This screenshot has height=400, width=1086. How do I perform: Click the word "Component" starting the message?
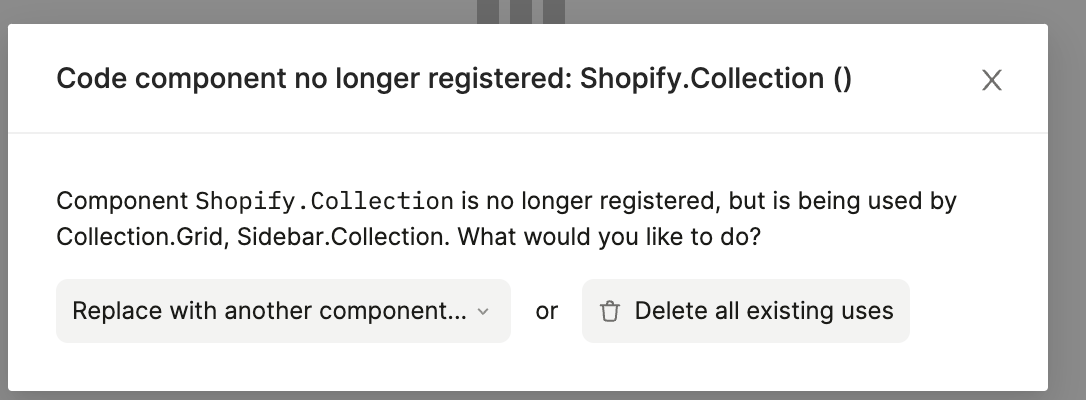tap(122, 201)
